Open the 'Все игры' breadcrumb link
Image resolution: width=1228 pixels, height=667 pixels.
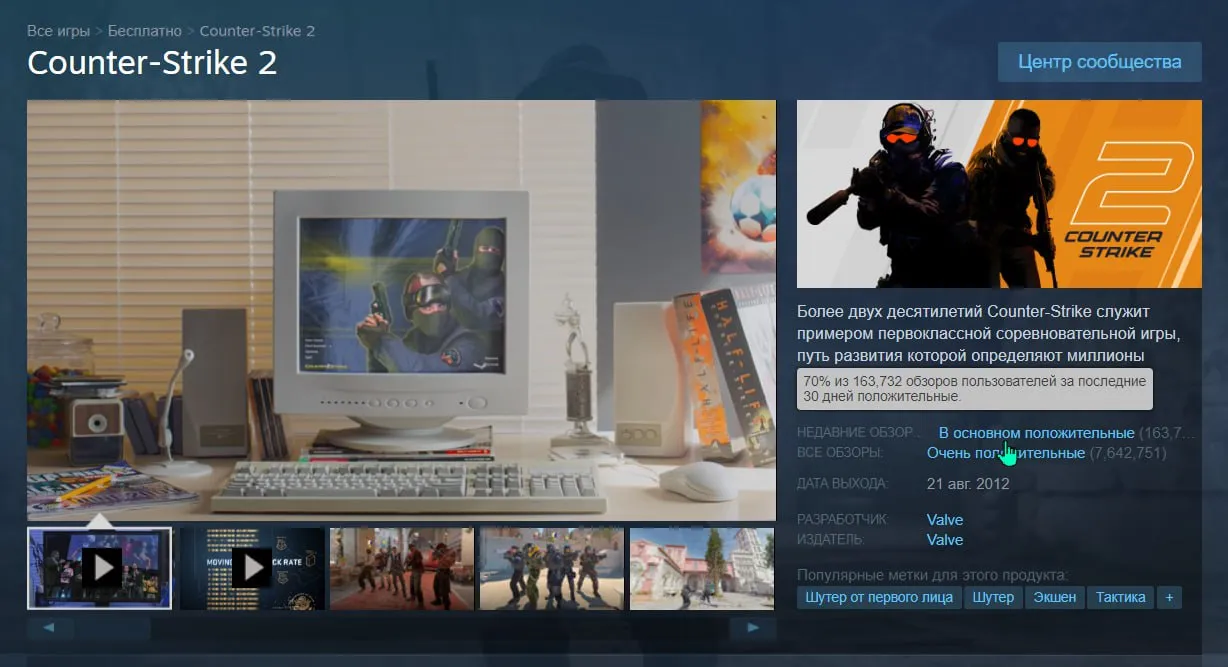(59, 31)
